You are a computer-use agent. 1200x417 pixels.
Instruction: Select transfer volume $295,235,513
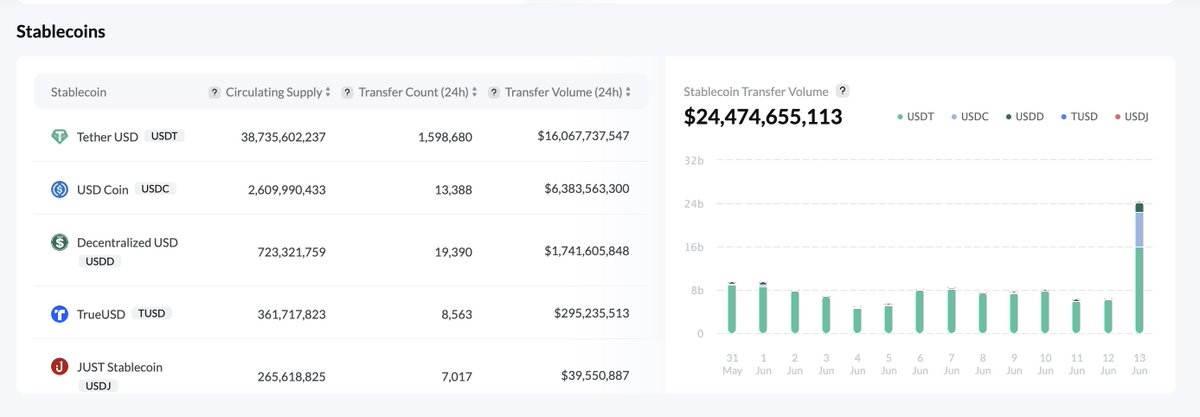[591, 313]
